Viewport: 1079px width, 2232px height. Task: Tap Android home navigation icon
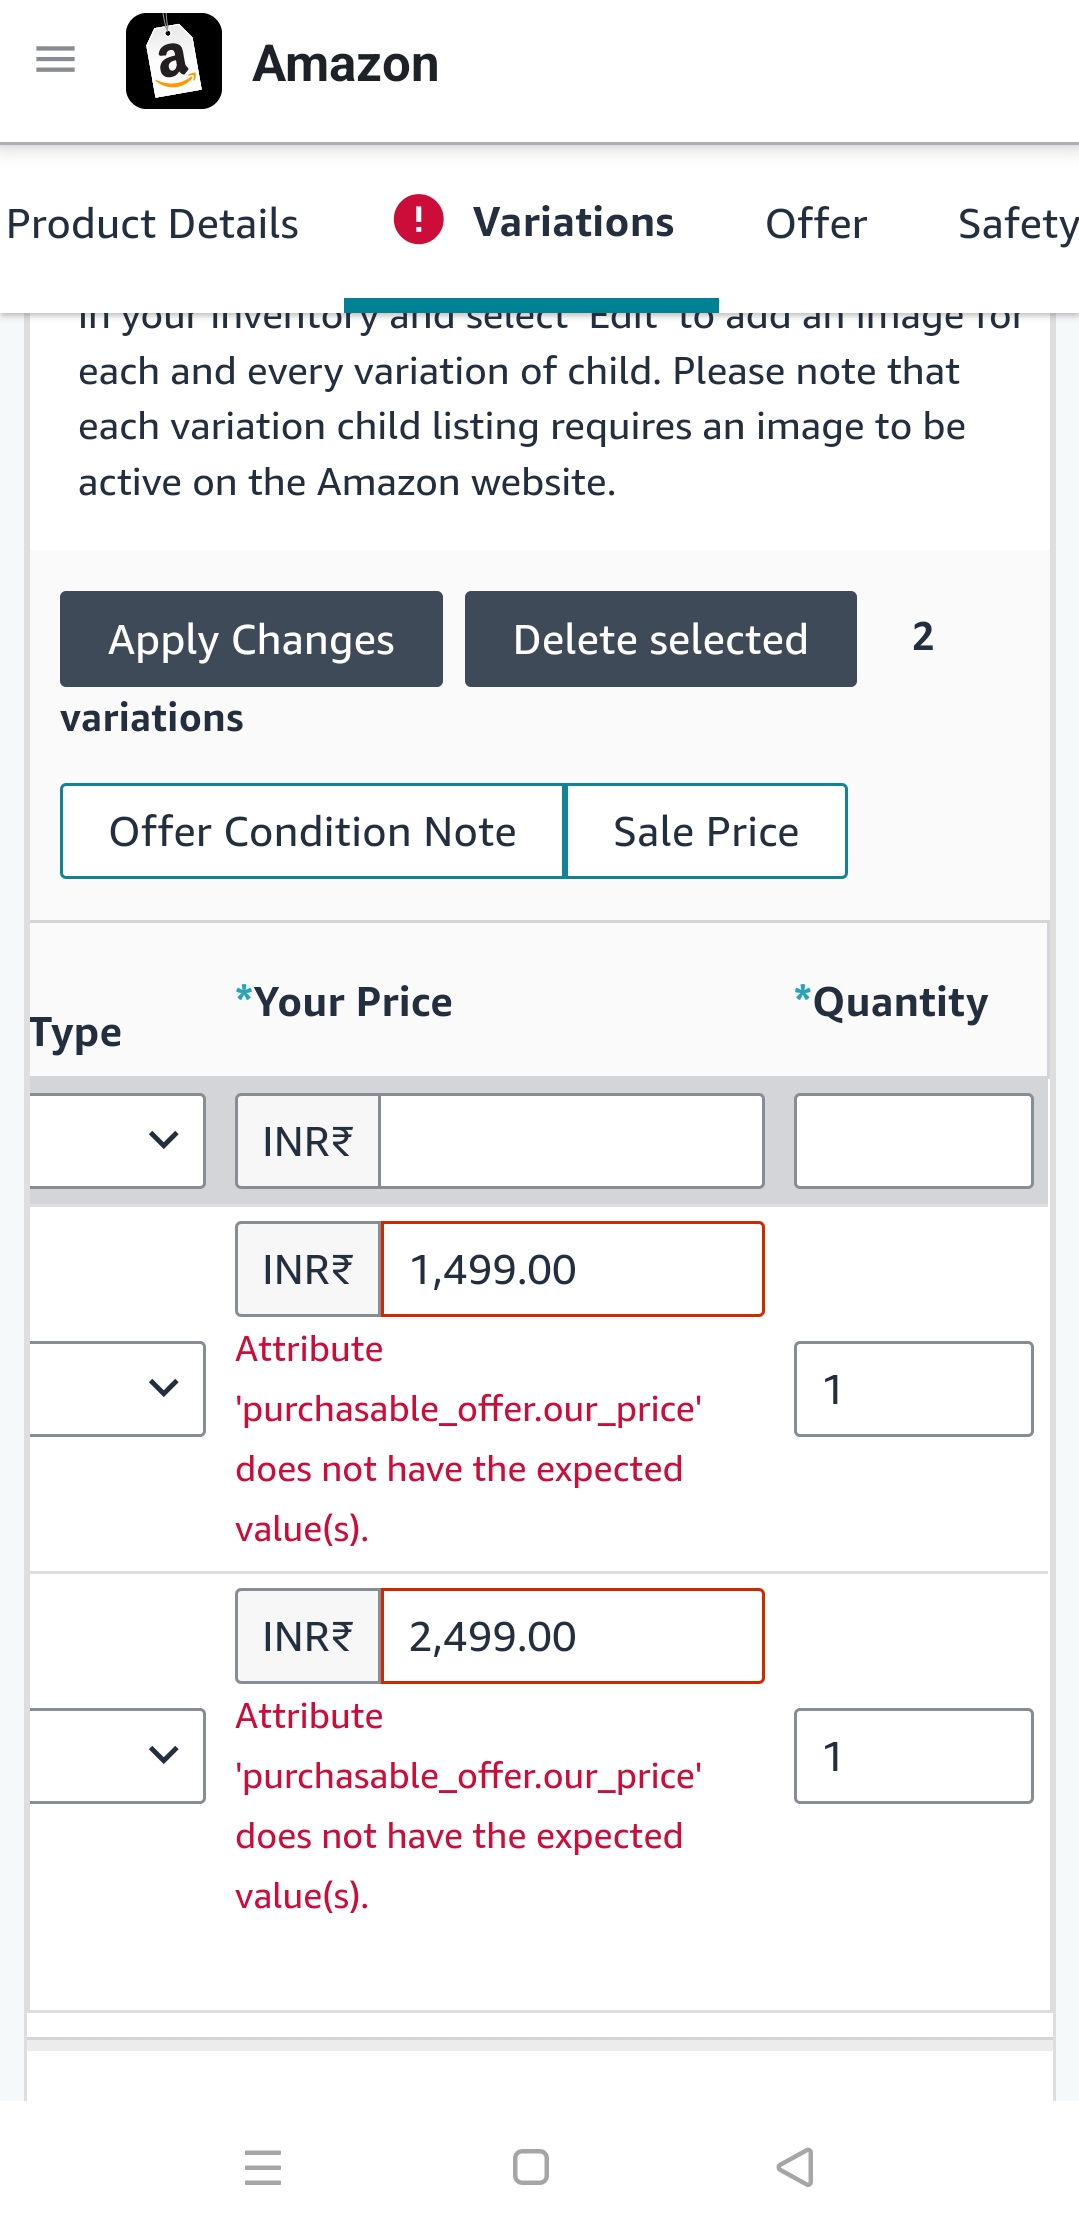[531, 2167]
